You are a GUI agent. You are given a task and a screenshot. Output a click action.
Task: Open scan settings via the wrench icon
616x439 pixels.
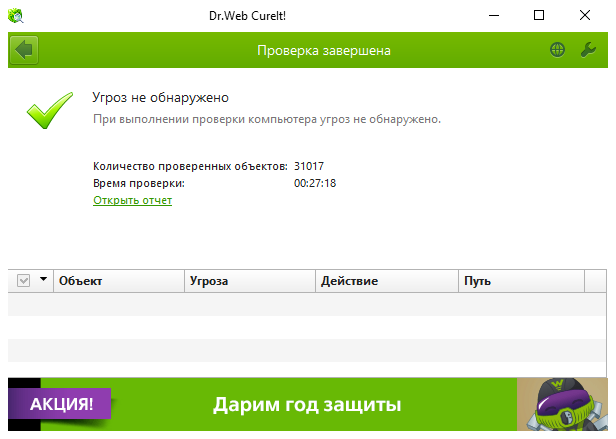[x=588, y=50]
